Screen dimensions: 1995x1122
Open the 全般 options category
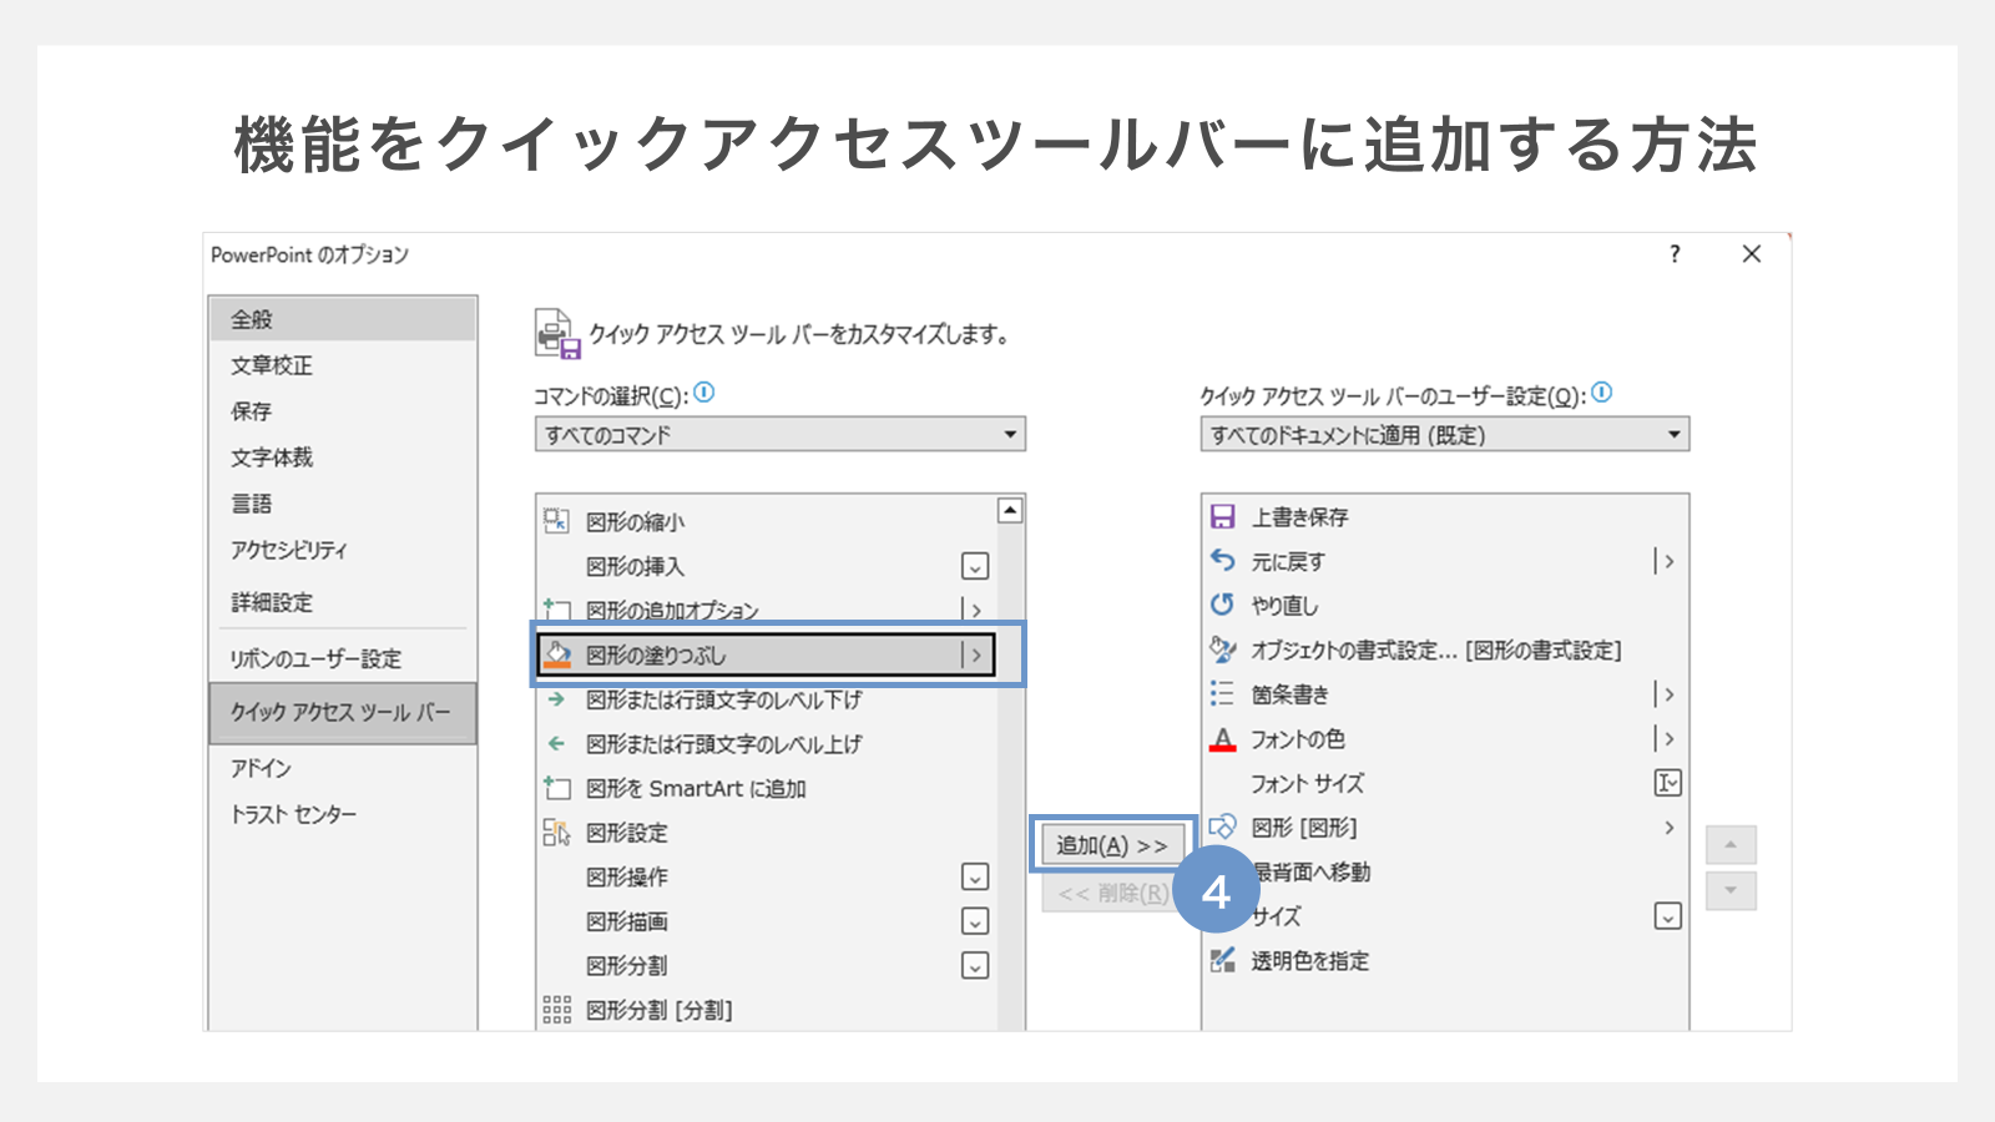click(x=343, y=319)
